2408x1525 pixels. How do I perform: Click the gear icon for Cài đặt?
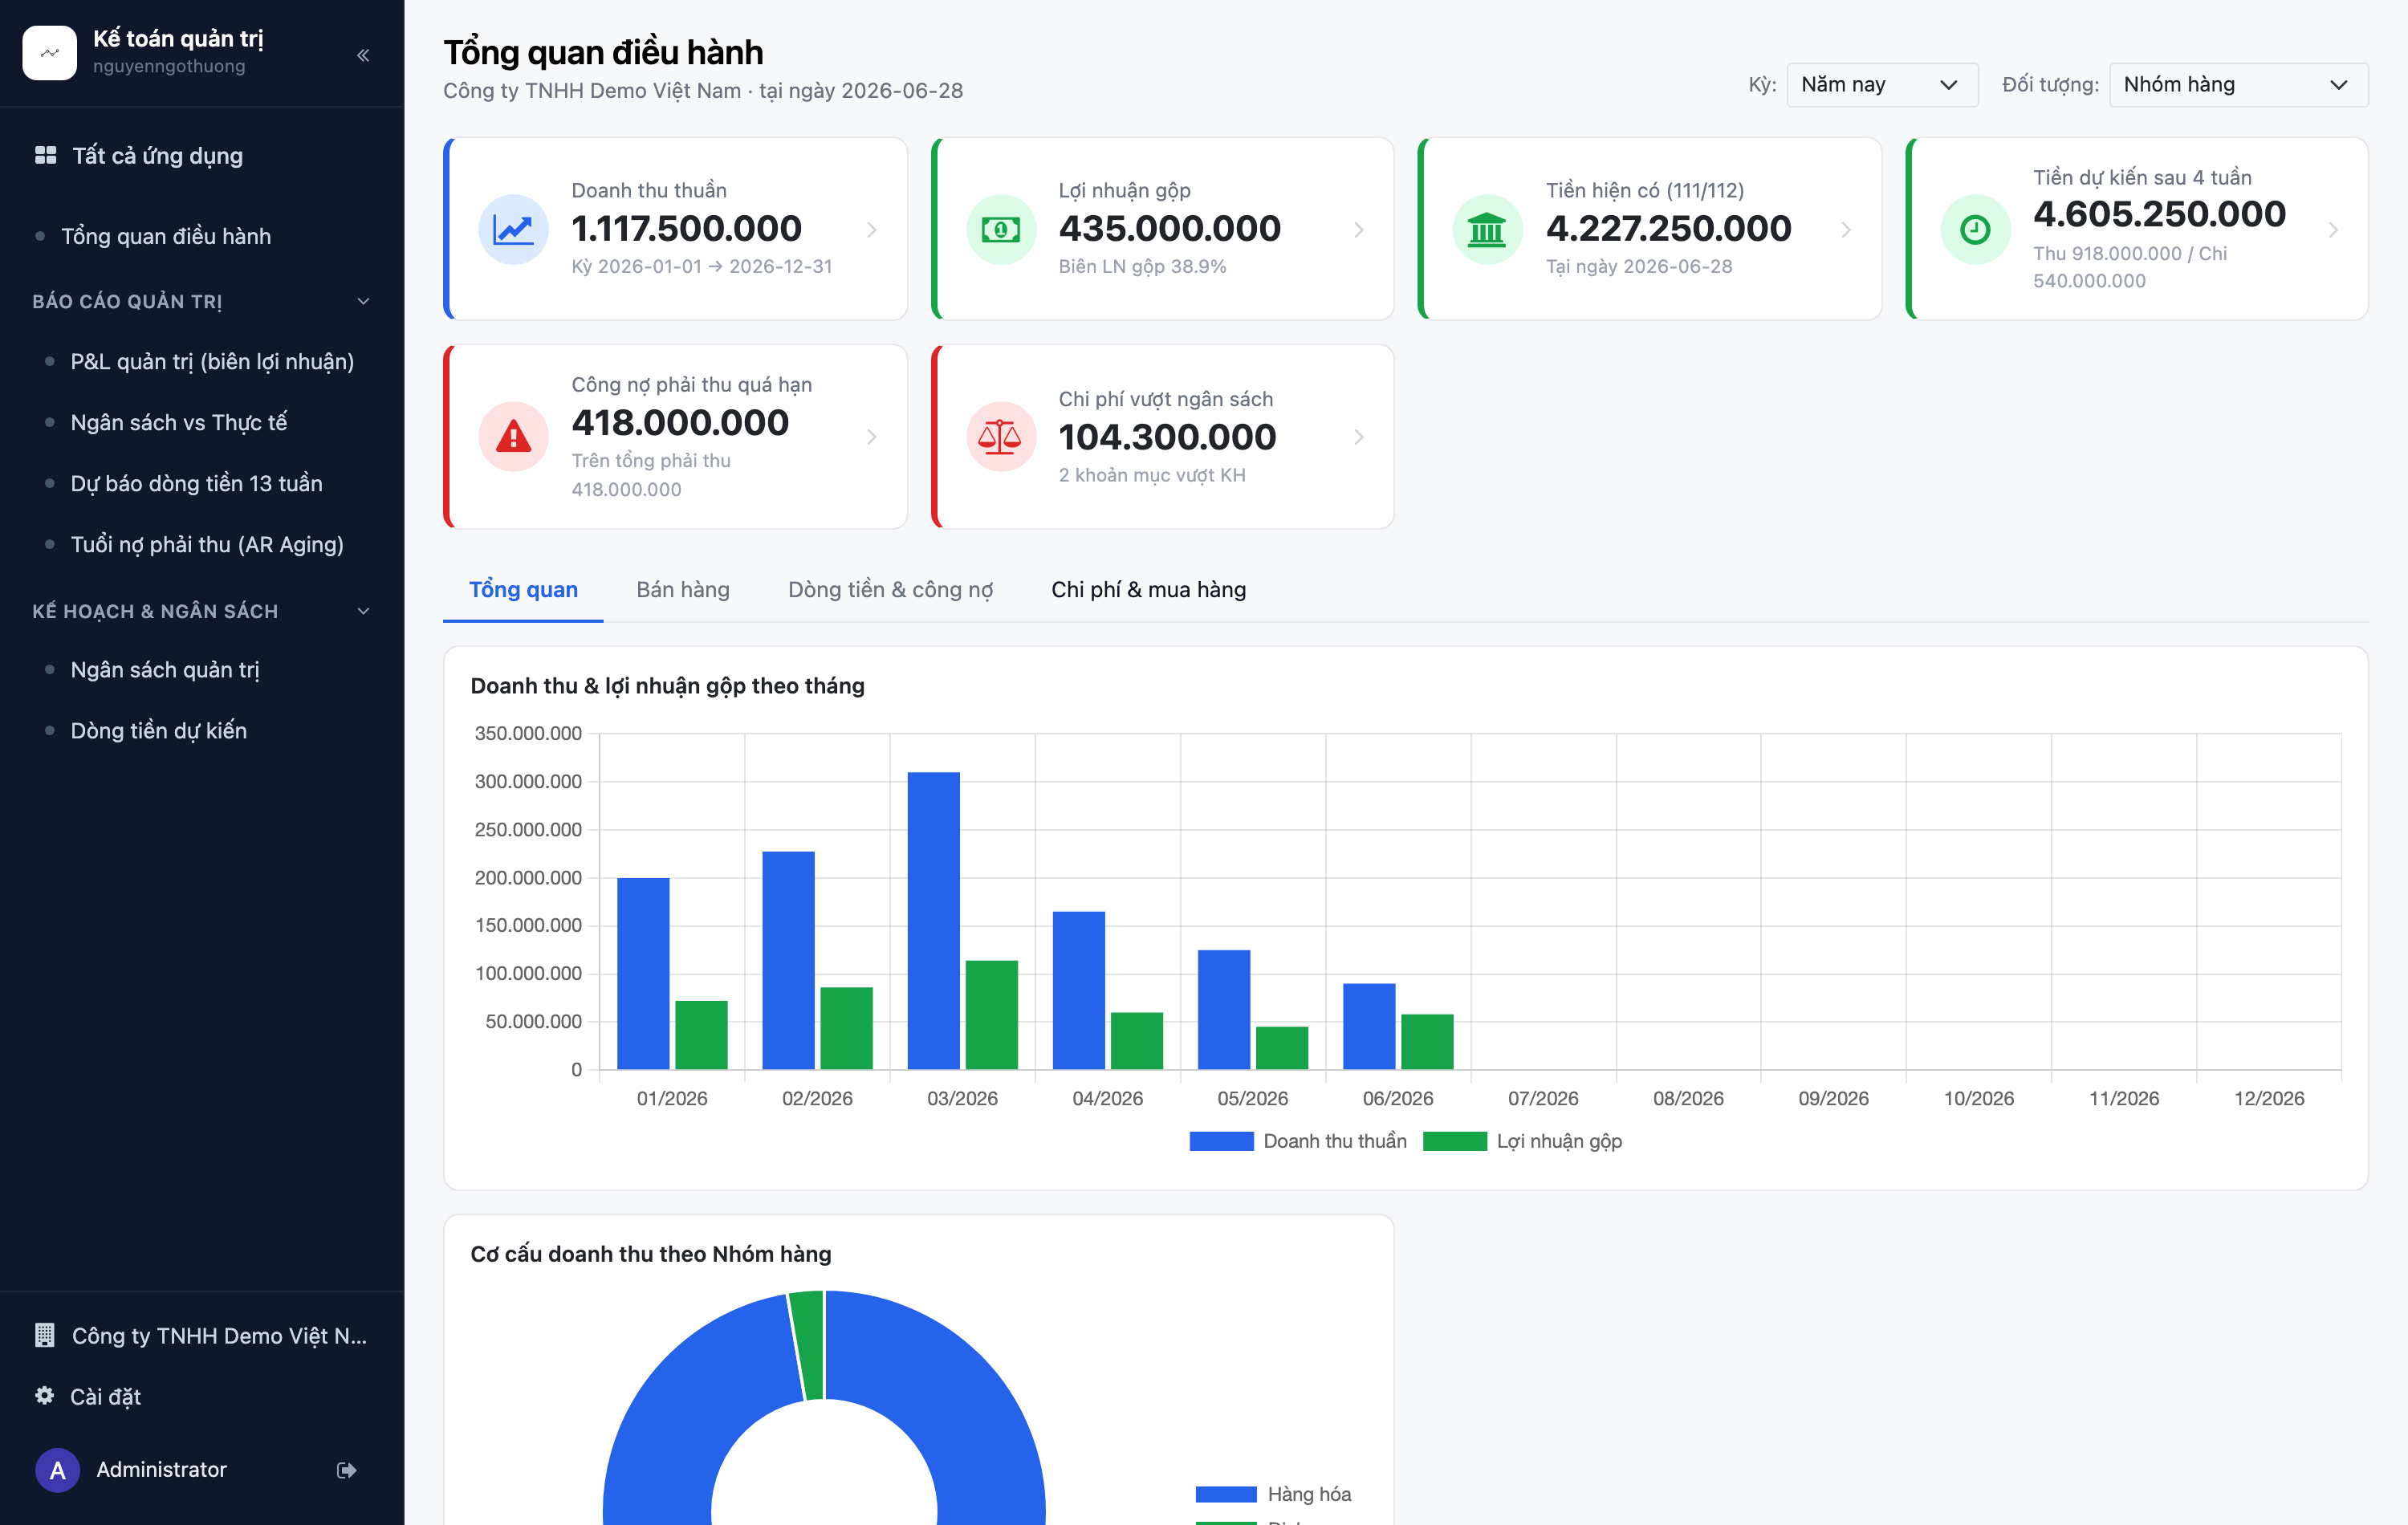point(44,1395)
